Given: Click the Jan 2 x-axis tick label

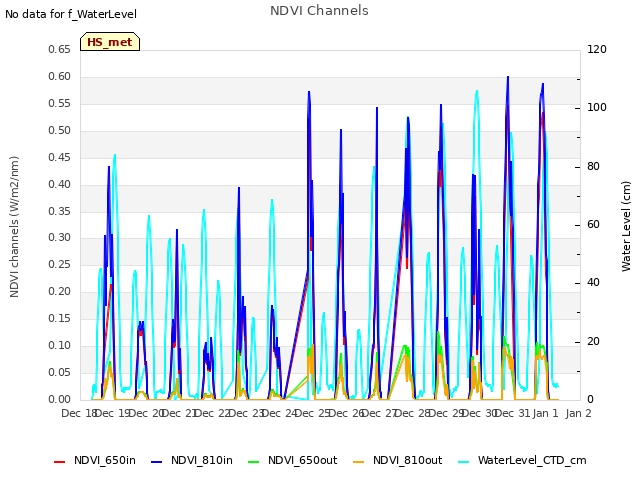Looking at the screenshot, I should click(x=578, y=413).
